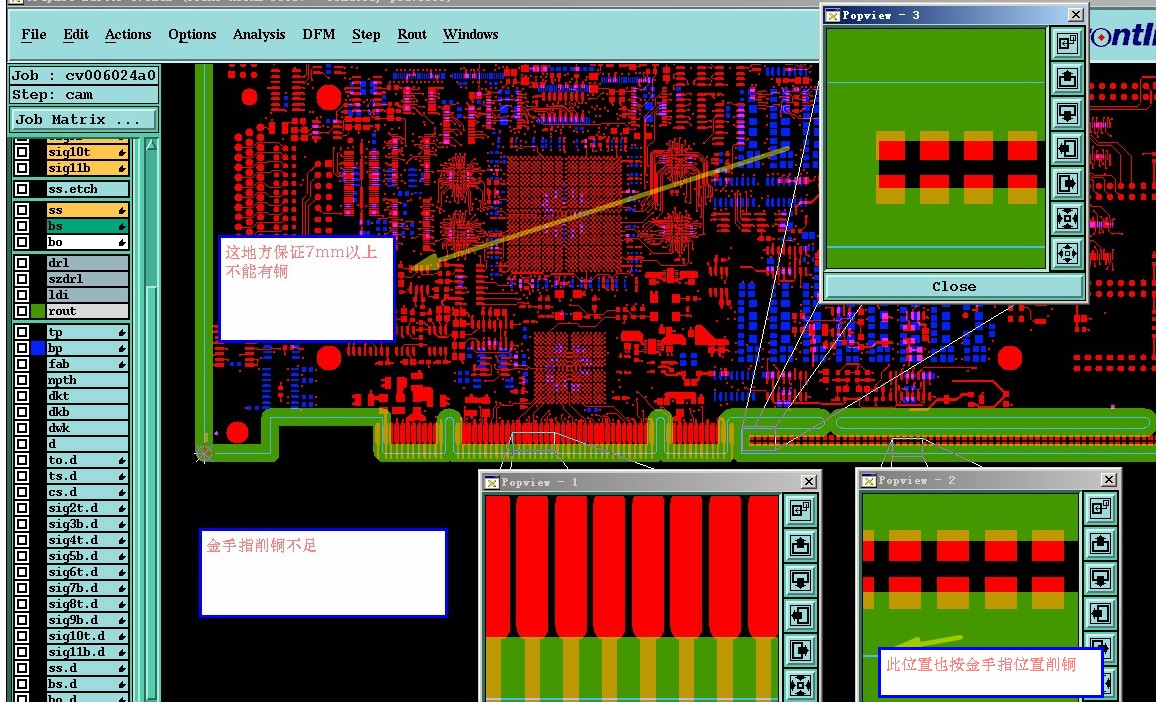Click restore-view icon in Popview 2

coord(1100,507)
